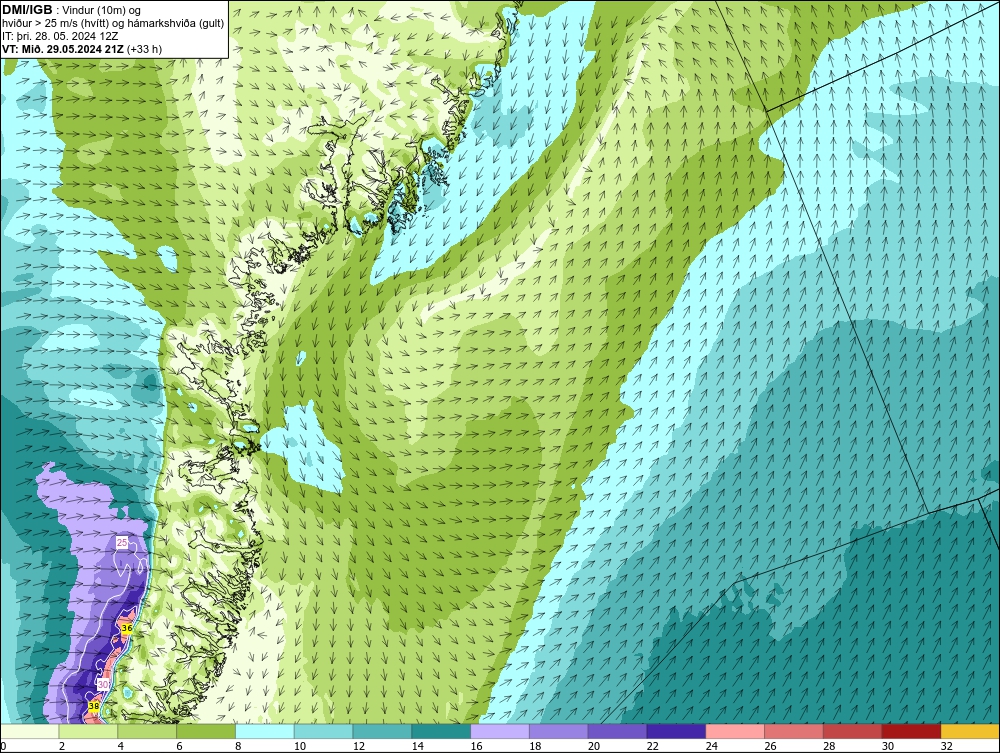Click the legend scale number "6"
The height and width of the screenshot is (753, 1000).
(179, 746)
